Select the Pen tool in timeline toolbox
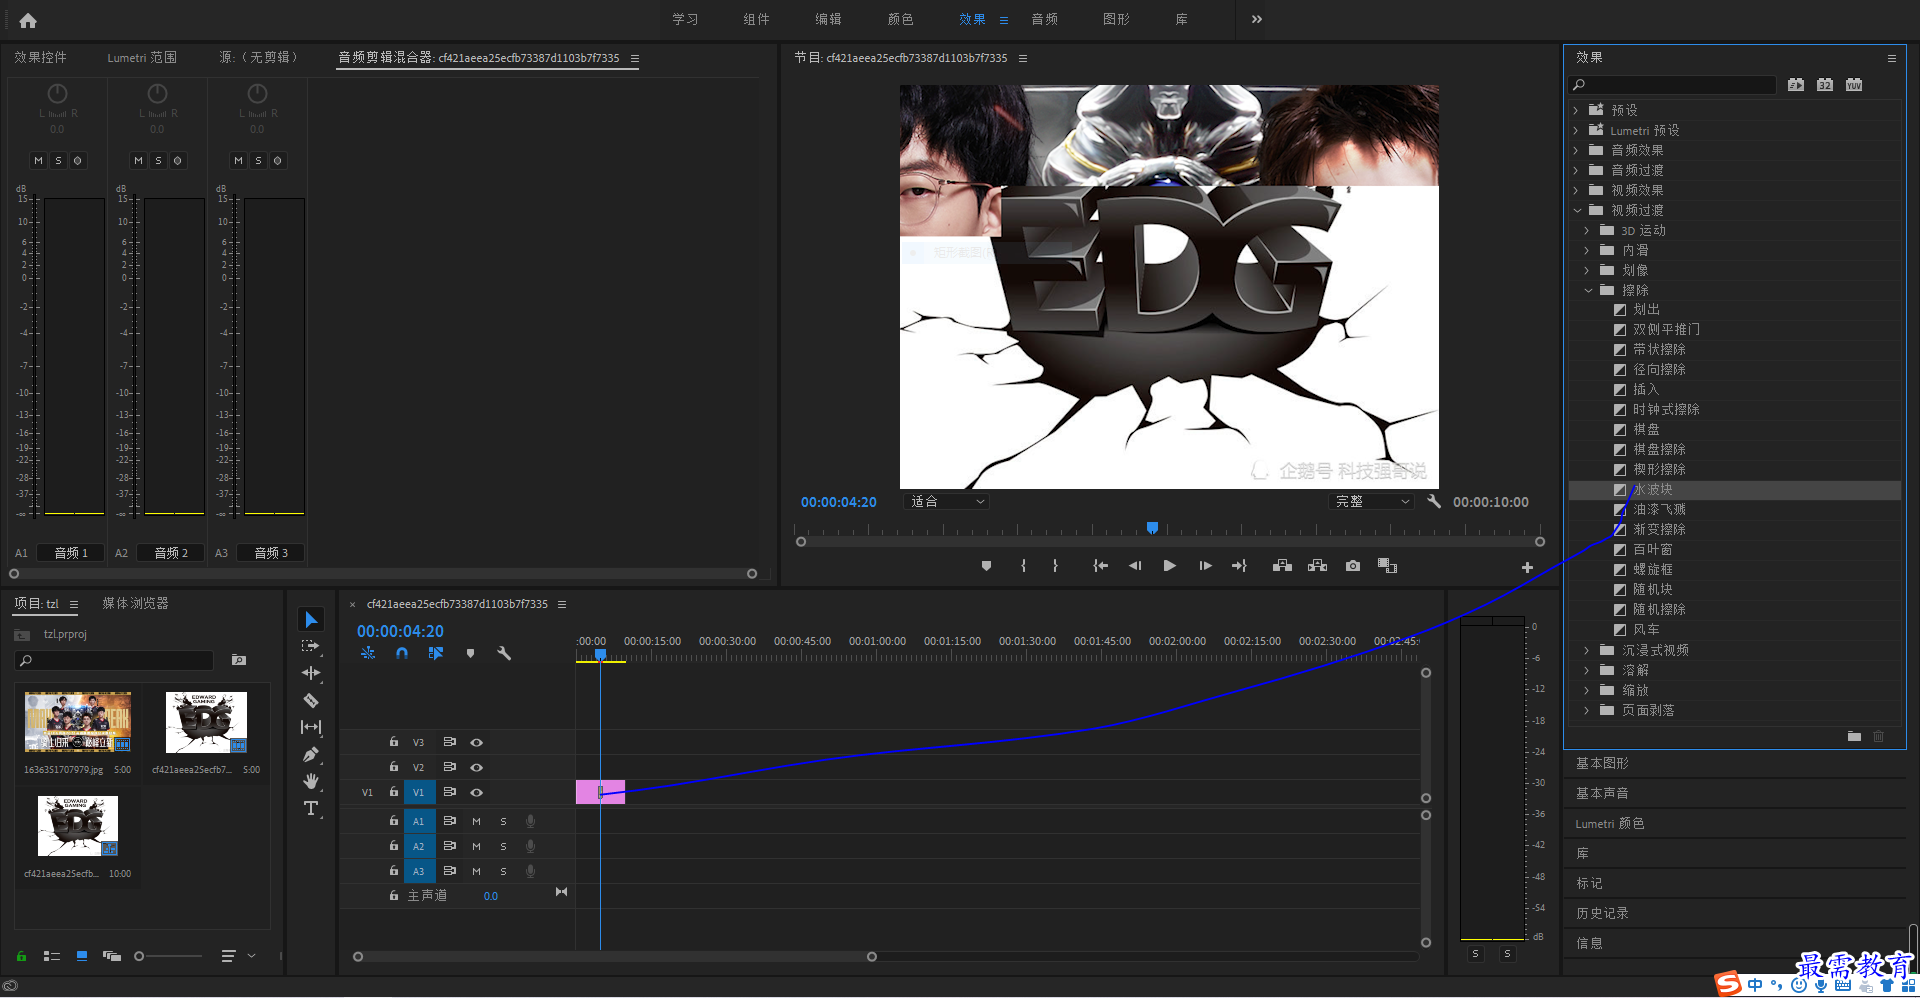 click(311, 754)
